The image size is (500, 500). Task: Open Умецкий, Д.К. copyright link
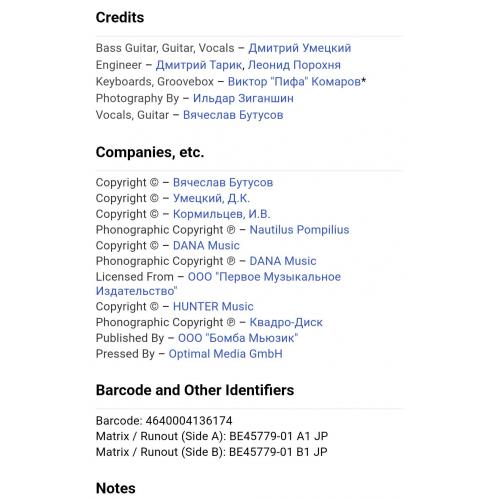[211, 198]
